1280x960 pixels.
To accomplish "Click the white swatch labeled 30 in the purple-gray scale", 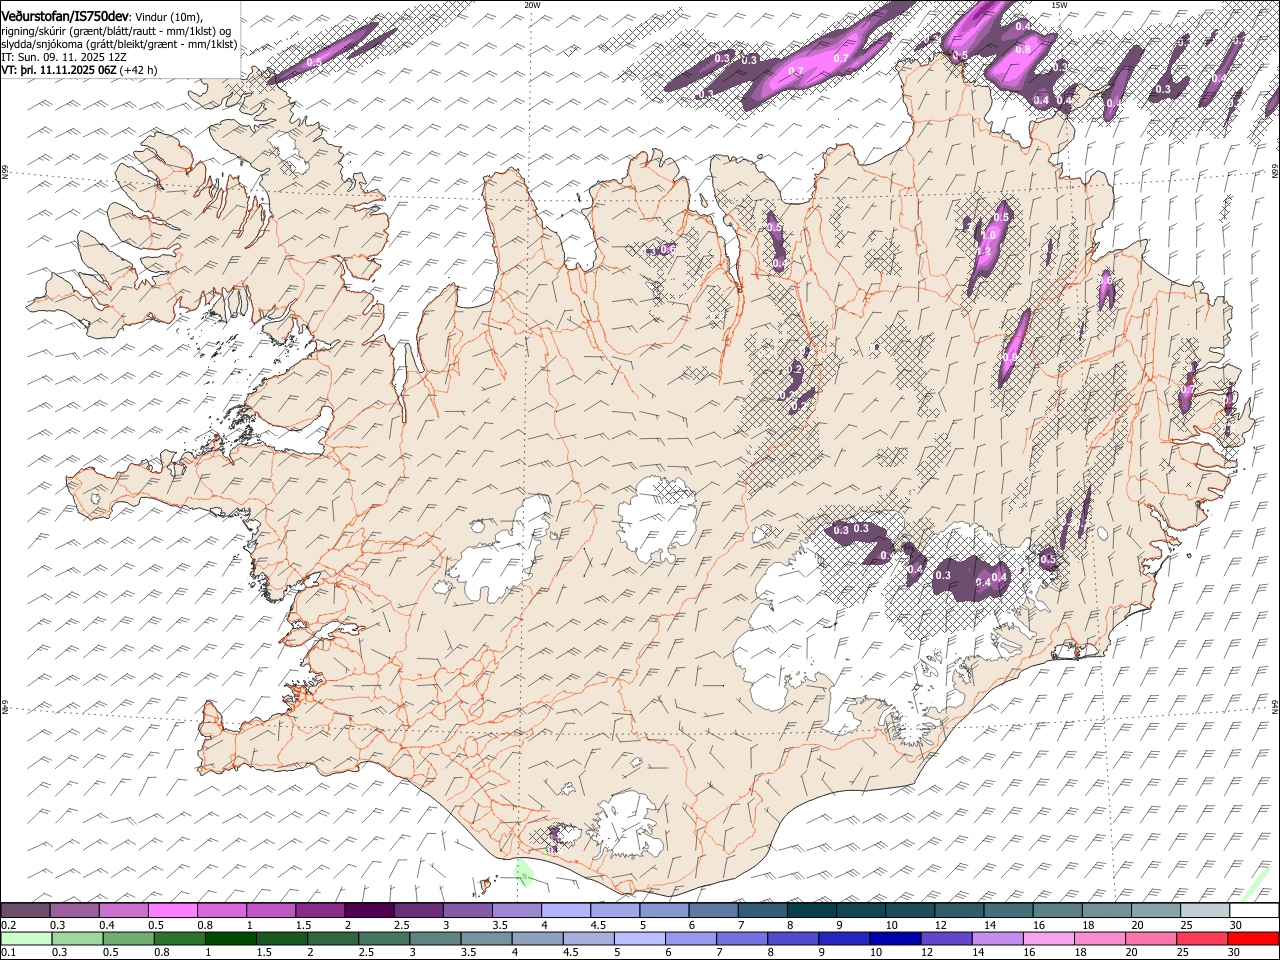I will coord(1253,911).
